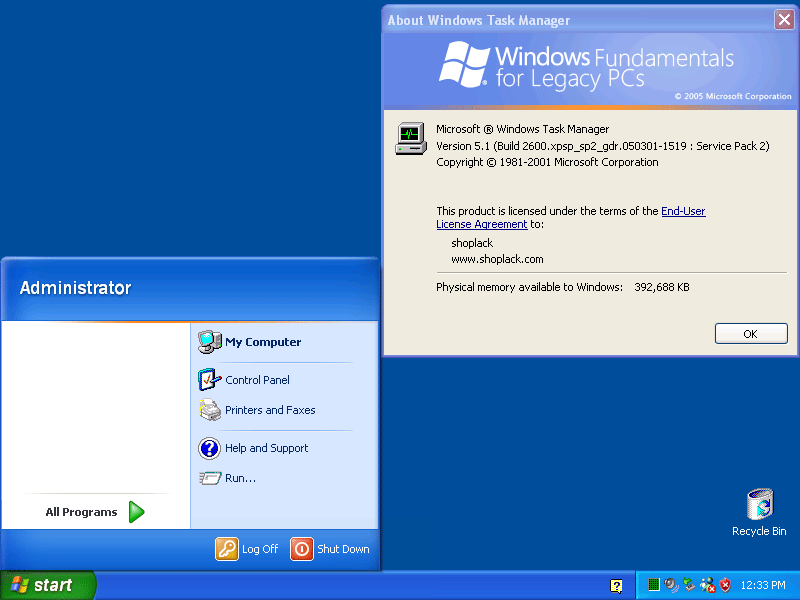This screenshot has height=600, width=800.
Task: Launch the Run... dialog
Action: tap(228, 478)
